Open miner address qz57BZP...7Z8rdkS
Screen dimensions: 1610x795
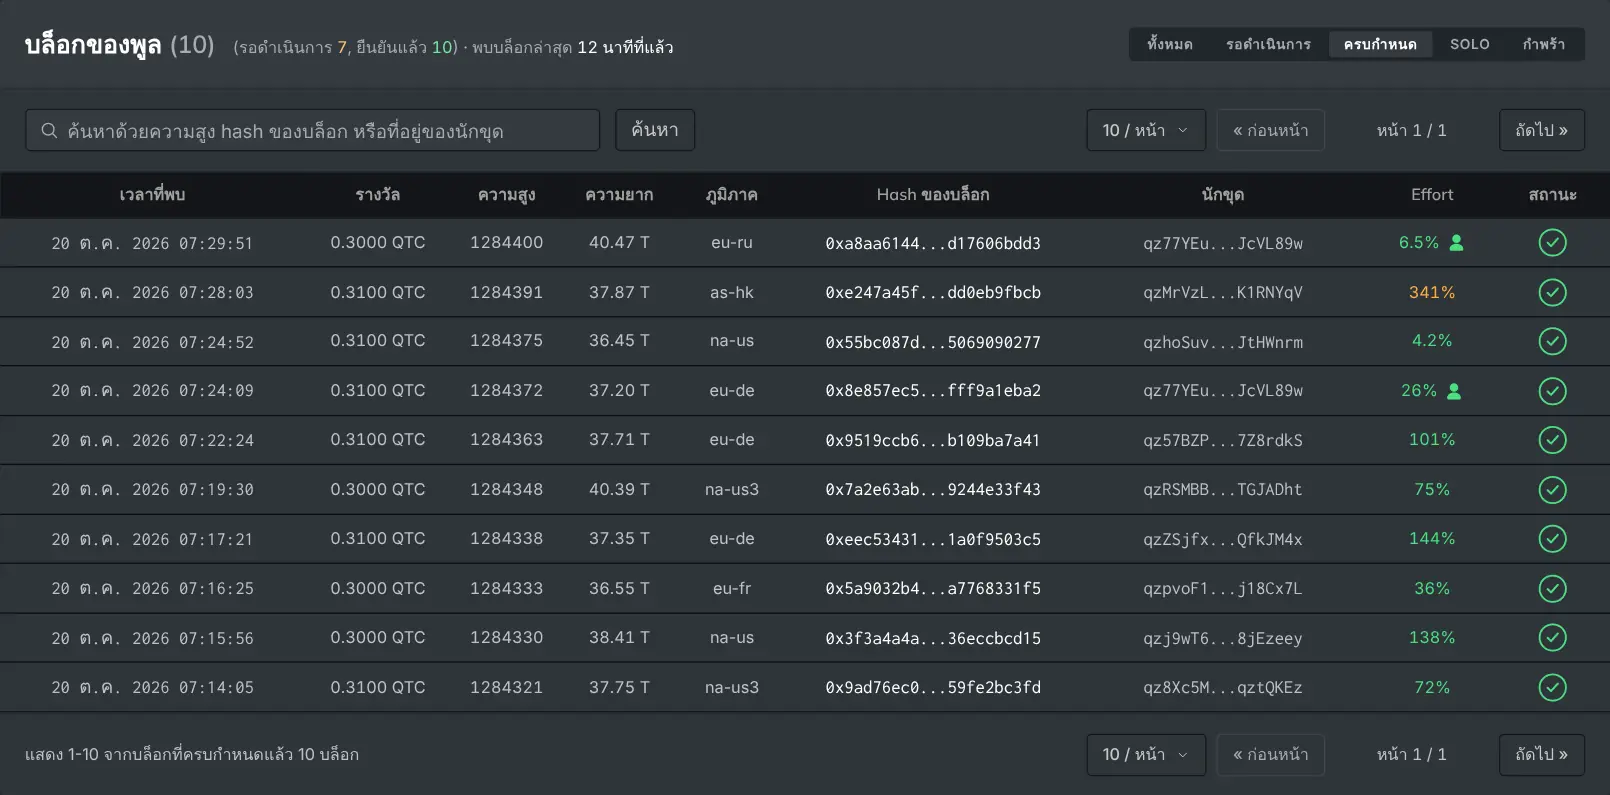point(1223,440)
